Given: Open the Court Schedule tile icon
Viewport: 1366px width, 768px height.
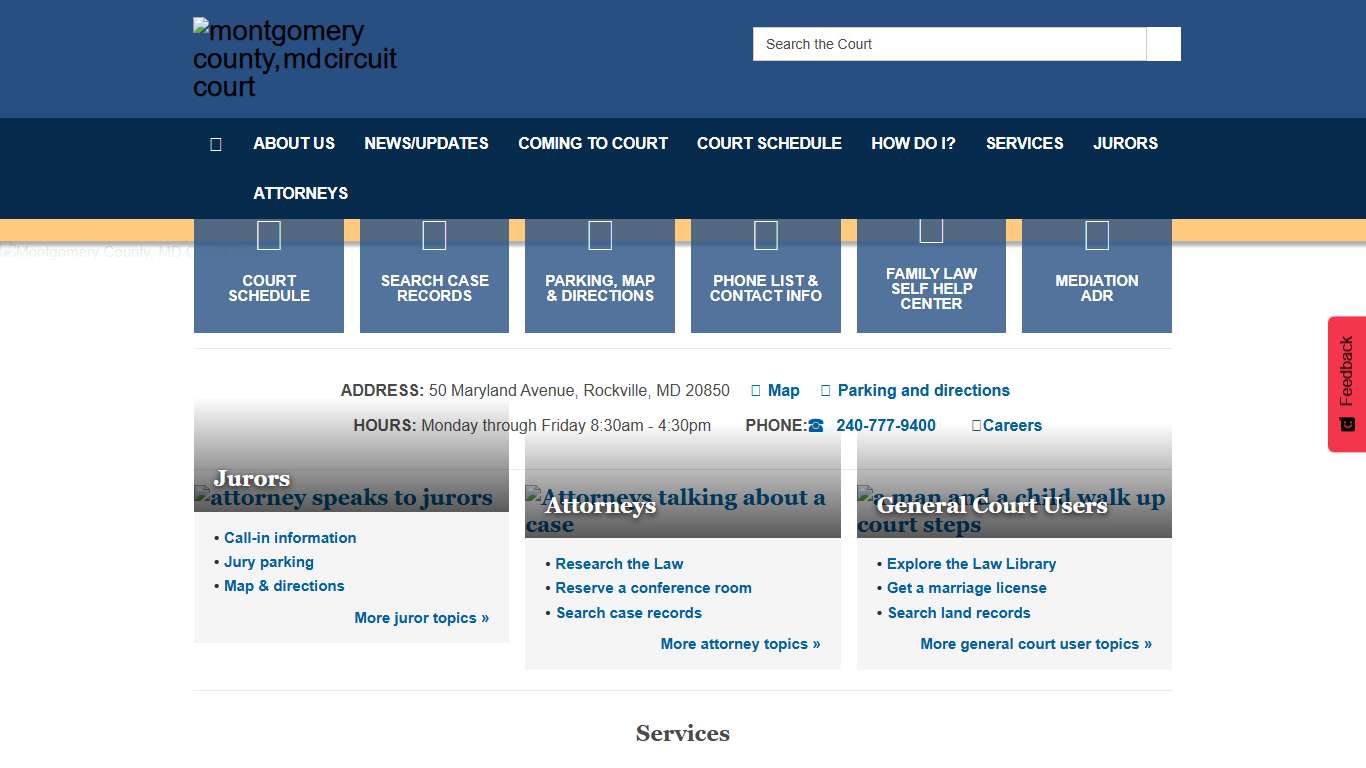Looking at the screenshot, I should (268, 236).
